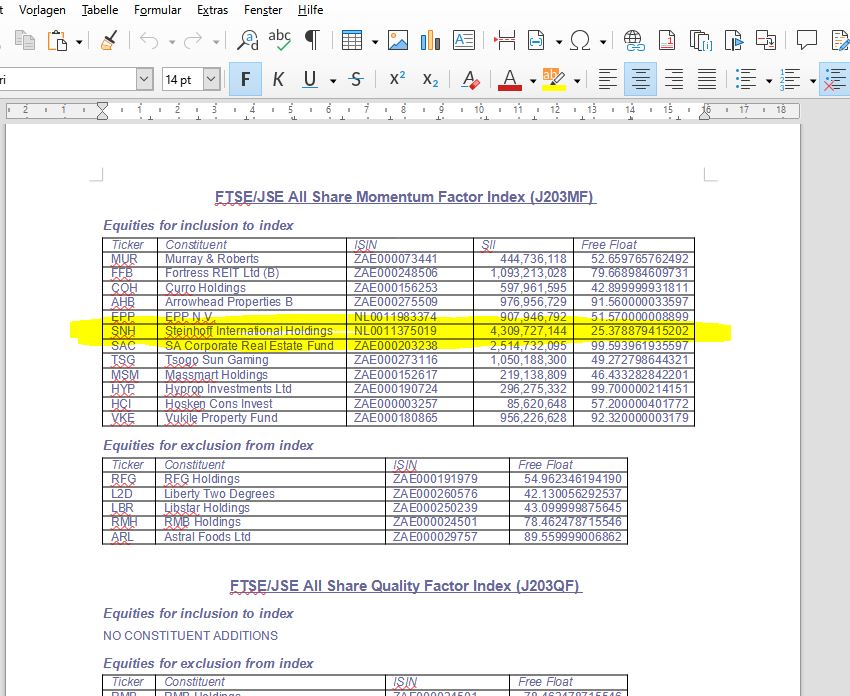Insert a chart via its toolbar icon
Viewport: 850px width, 696px height.
pyautogui.click(x=430, y=42)
